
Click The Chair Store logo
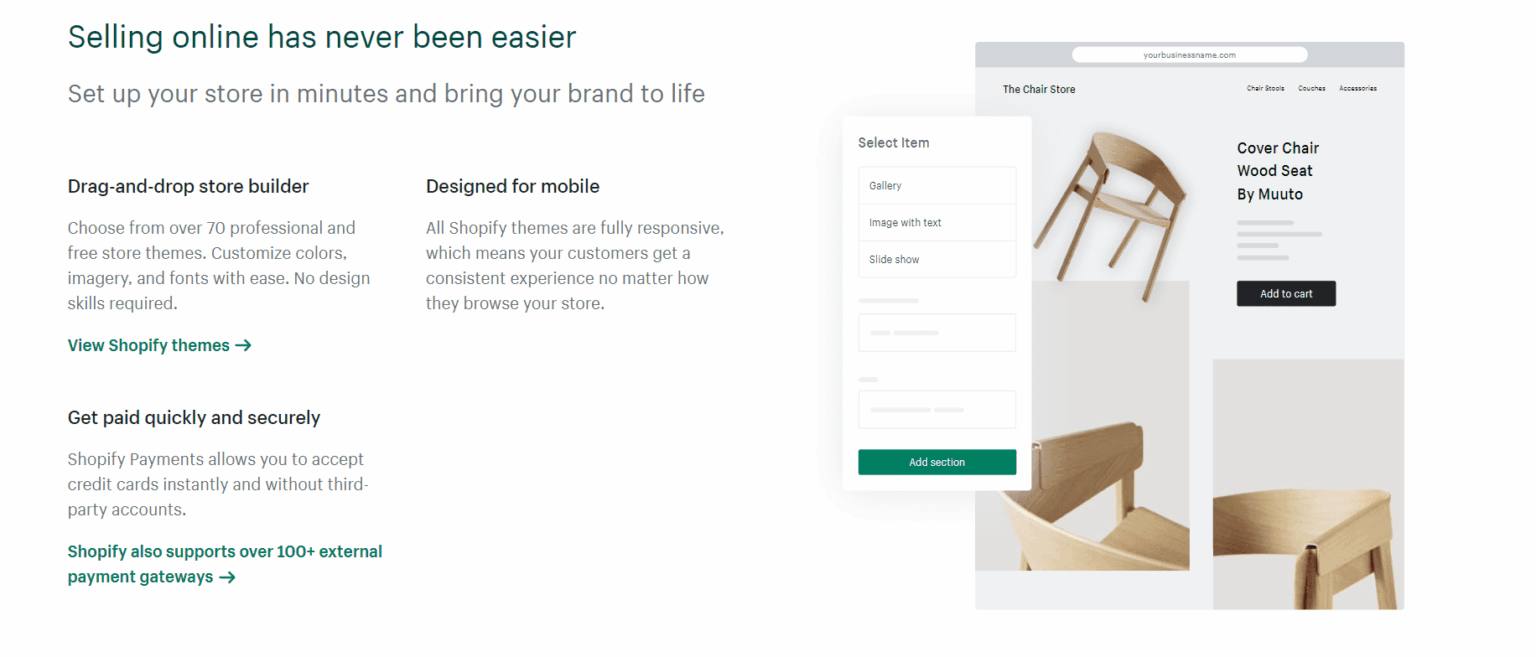coord(1039,89)
